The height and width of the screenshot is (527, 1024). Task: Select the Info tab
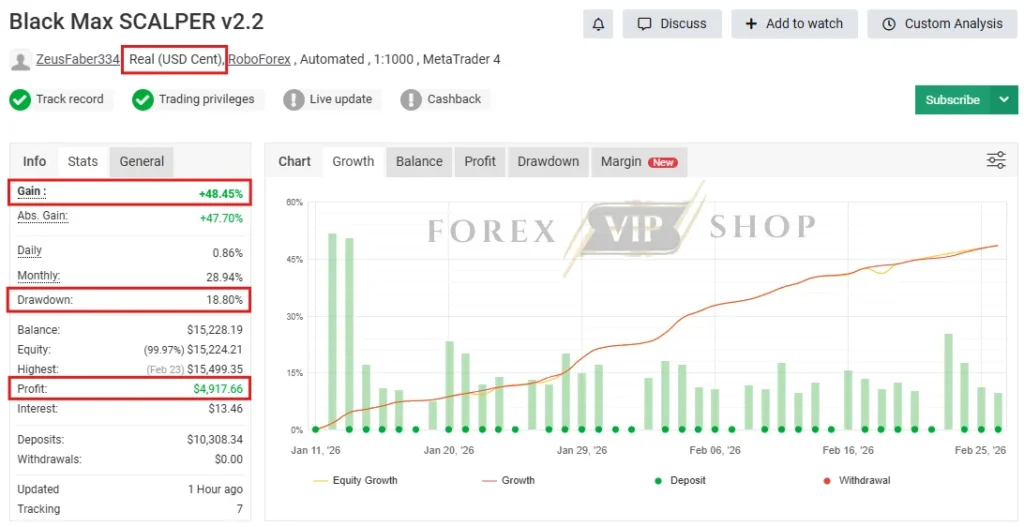click(35, 161)
